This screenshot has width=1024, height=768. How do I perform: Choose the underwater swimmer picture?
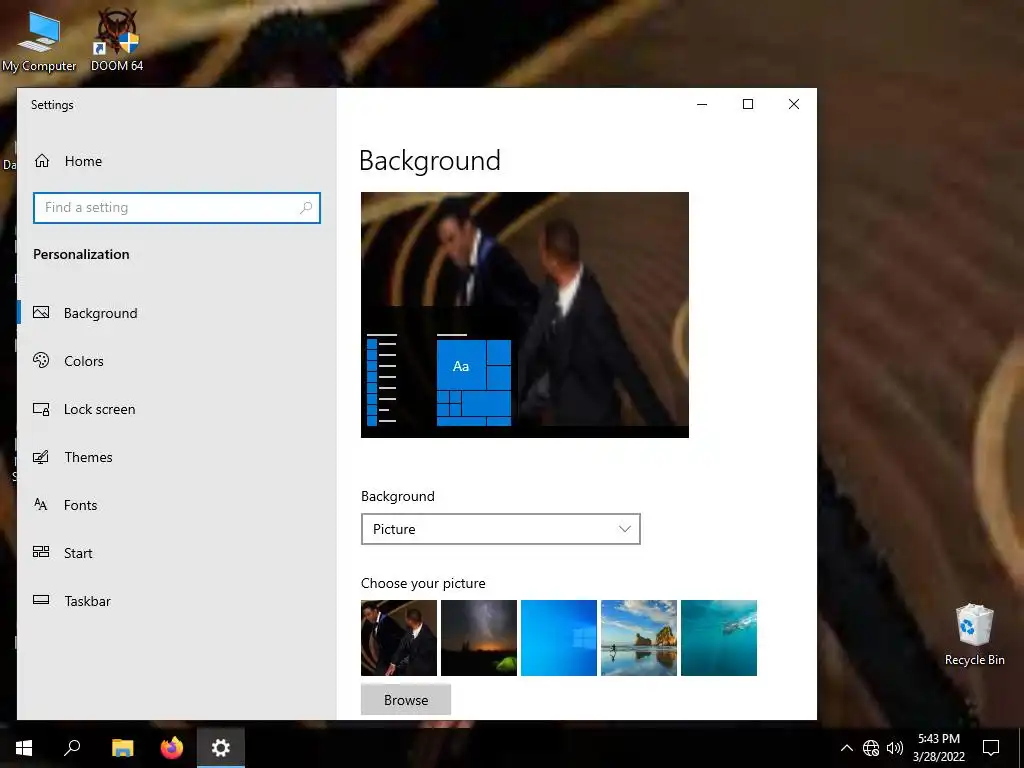[719, 638]
